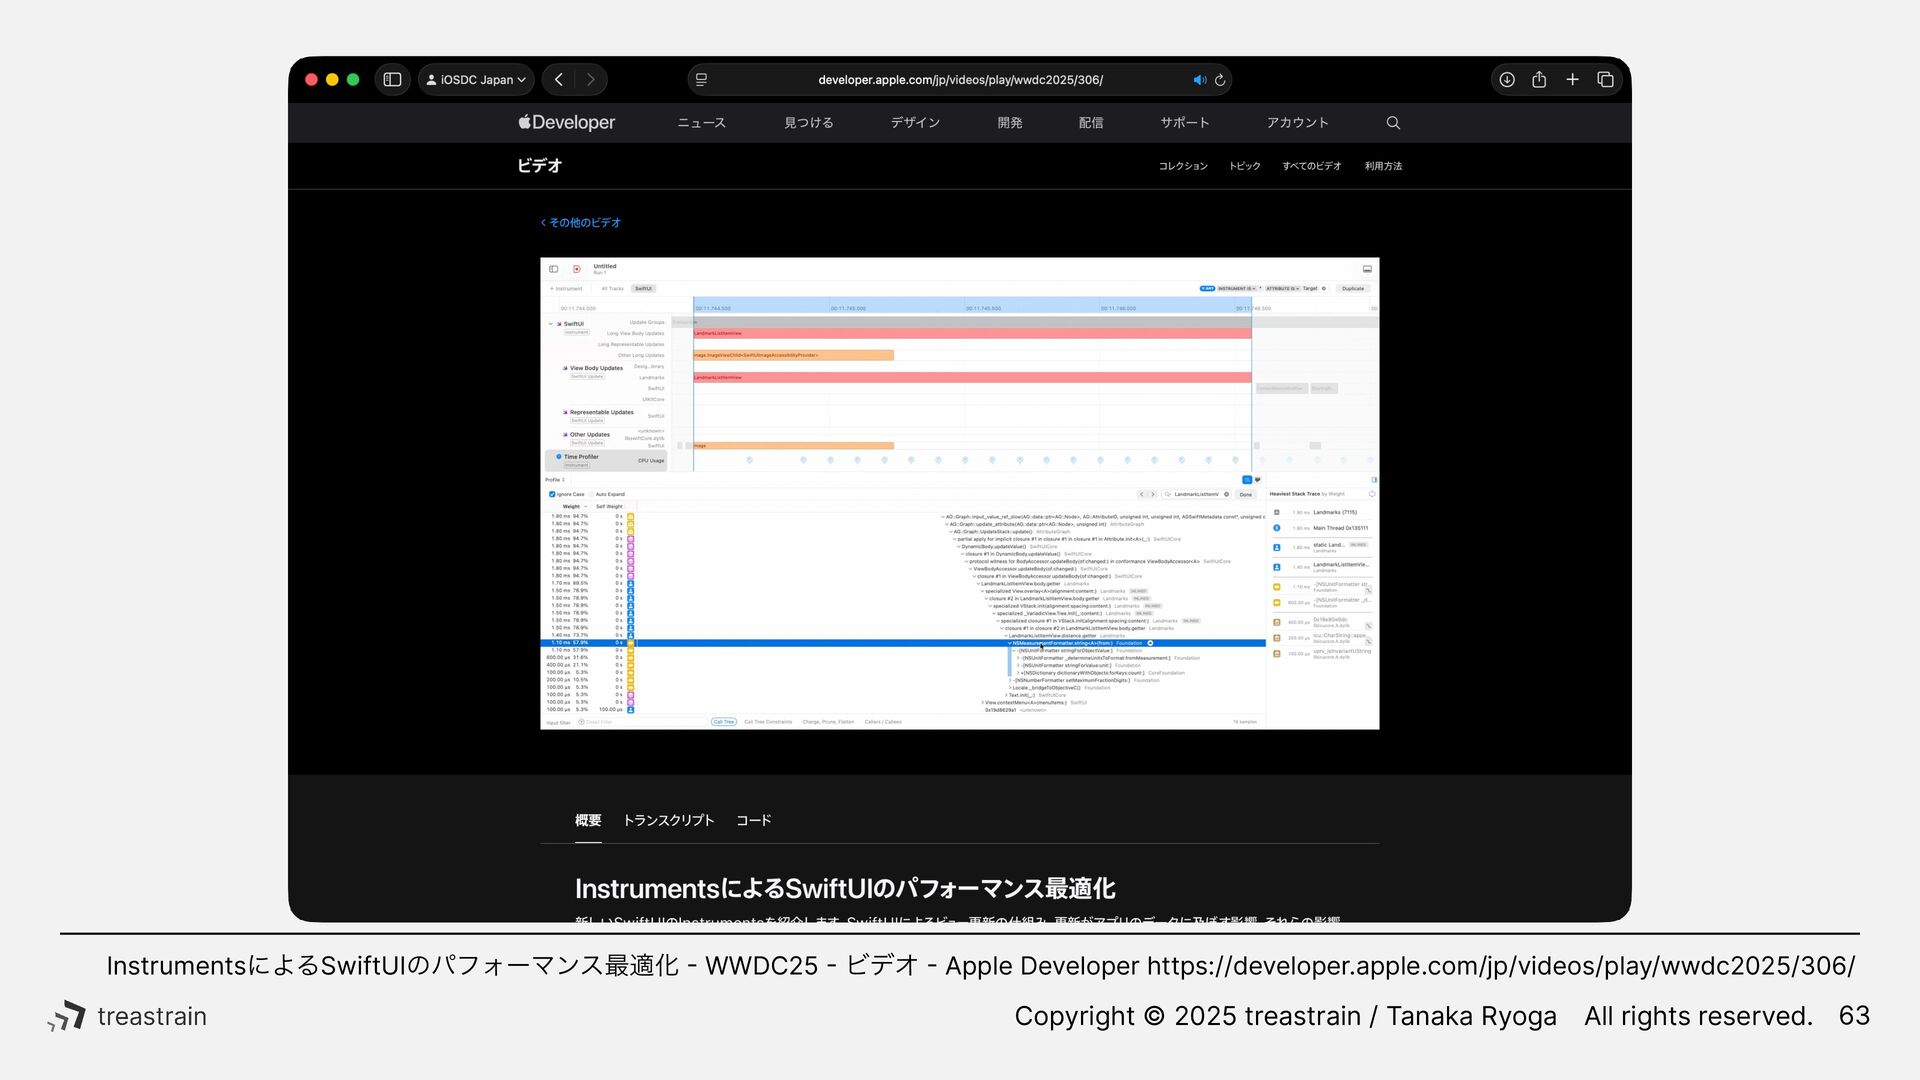
Task: Select the All Tracks filter
Action: coord(612,289)
